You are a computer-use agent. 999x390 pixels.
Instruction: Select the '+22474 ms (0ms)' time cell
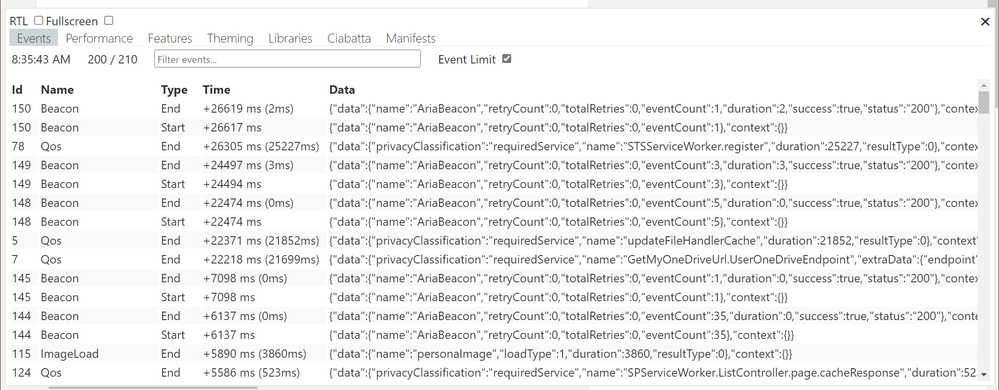248,203
